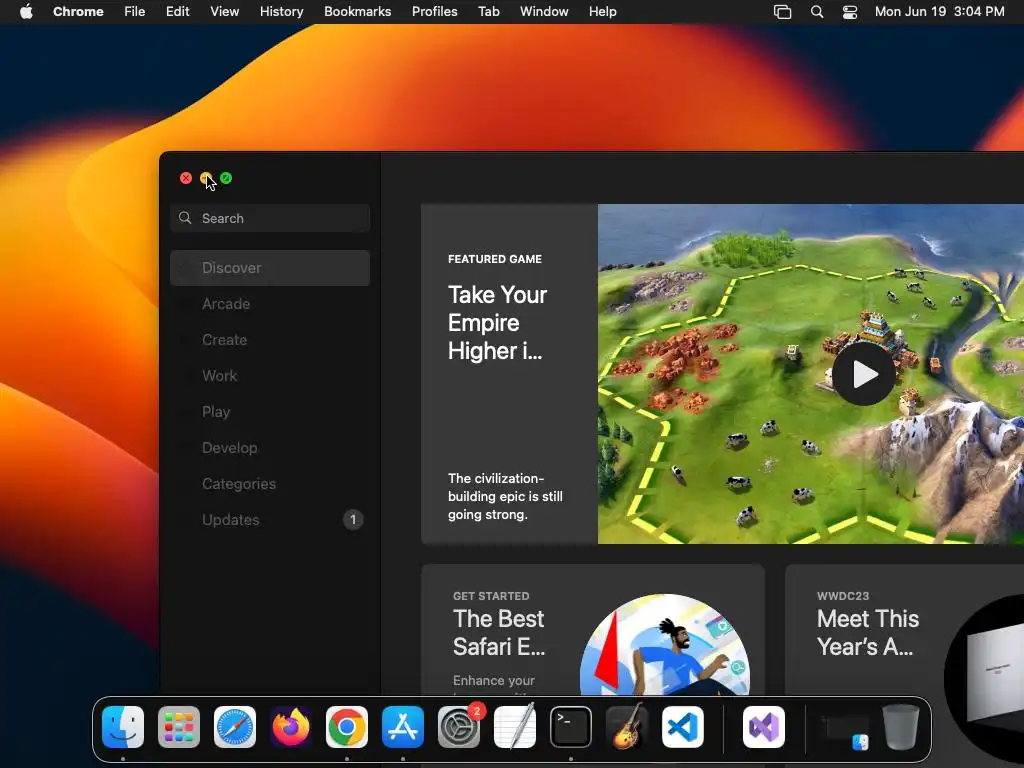1024x768 pixels.
Task: Close the App Store window
Action: point(186,178)
